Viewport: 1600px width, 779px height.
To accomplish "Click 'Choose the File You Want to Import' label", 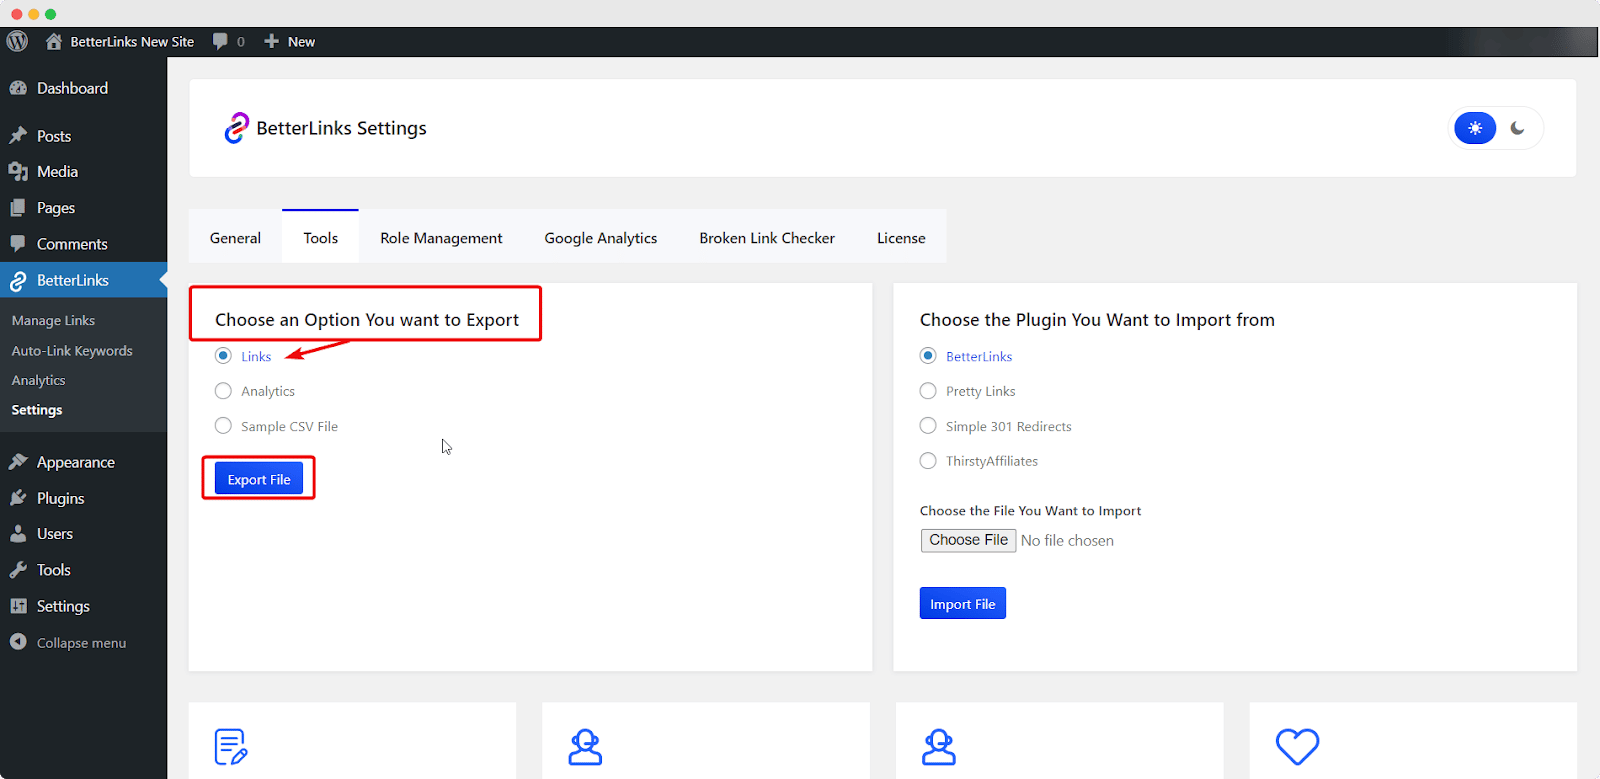I will coord(1030,511).
